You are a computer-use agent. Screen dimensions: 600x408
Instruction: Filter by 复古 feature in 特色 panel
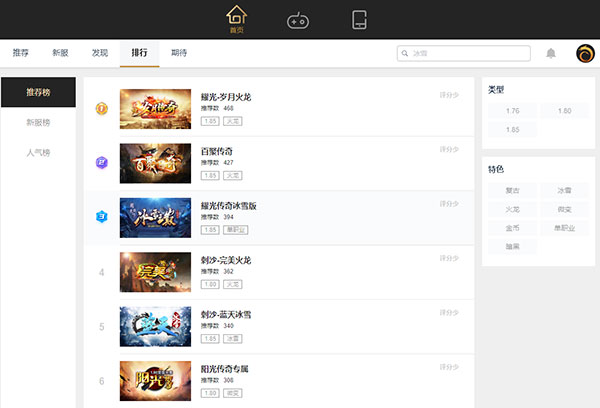point(512,191)
